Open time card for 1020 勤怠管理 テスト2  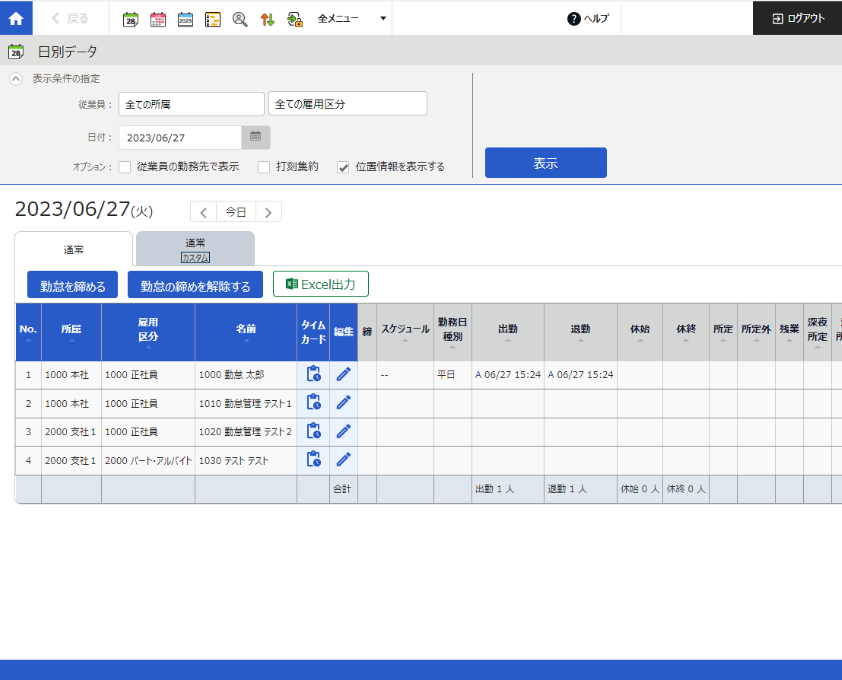314,431
